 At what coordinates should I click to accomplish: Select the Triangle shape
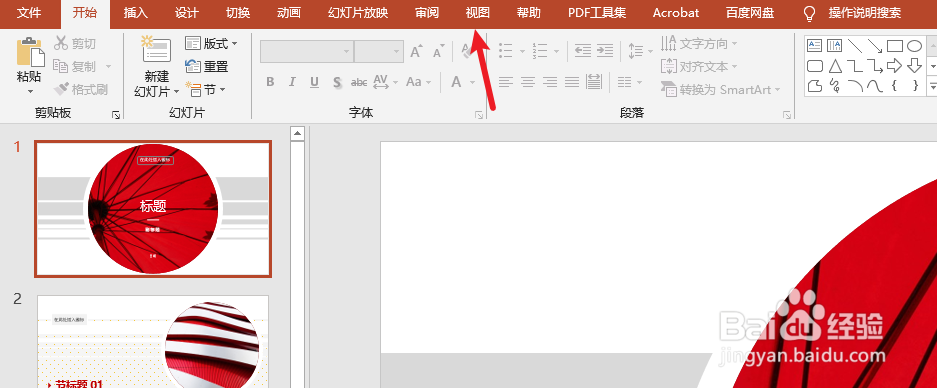[x=835, y=65]
